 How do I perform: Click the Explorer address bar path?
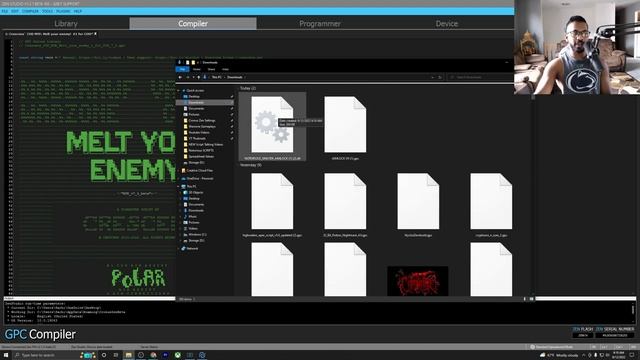[x=317, y=77]
